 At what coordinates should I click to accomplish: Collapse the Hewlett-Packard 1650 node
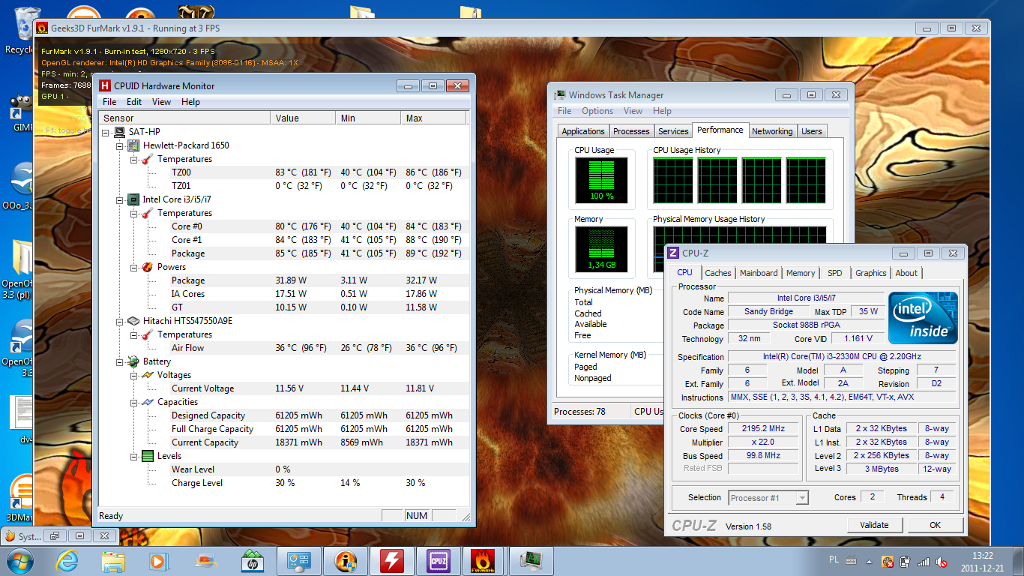coord(120,146)
